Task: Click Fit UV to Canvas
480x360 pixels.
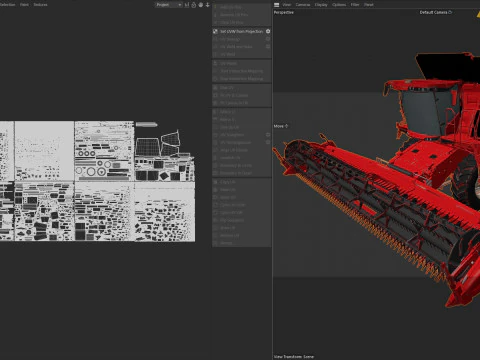Action: [242, 95]
